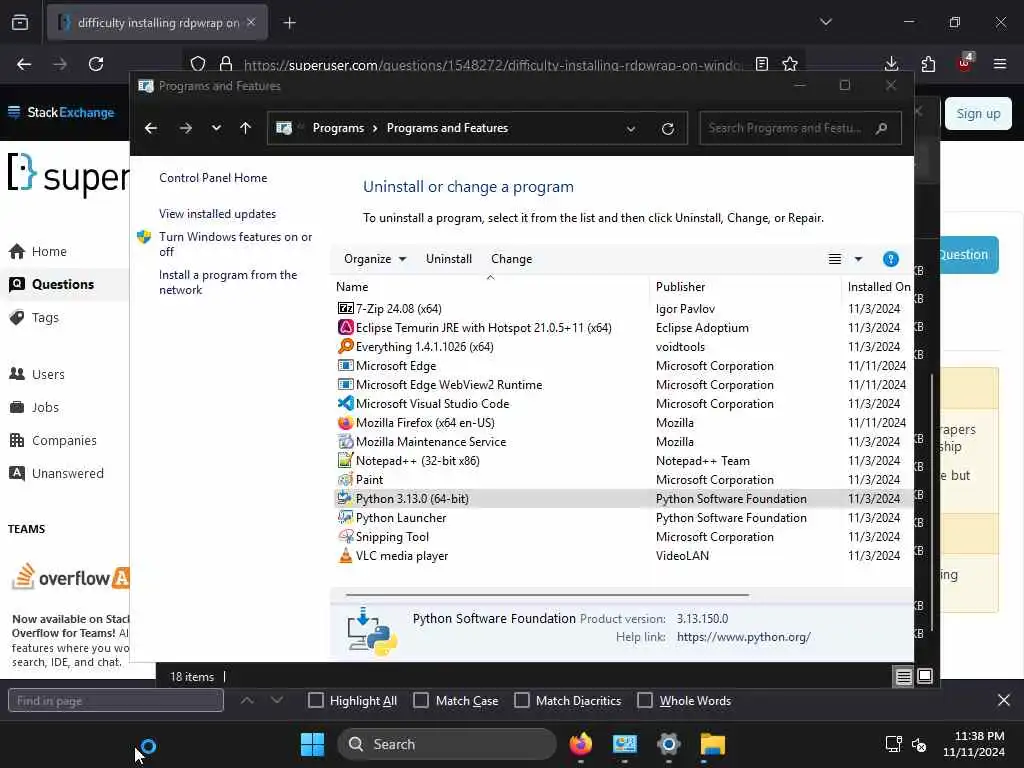1024x768 pixels.
Task: Open Questions in Super User sidebar
Action: pos(65,284)
